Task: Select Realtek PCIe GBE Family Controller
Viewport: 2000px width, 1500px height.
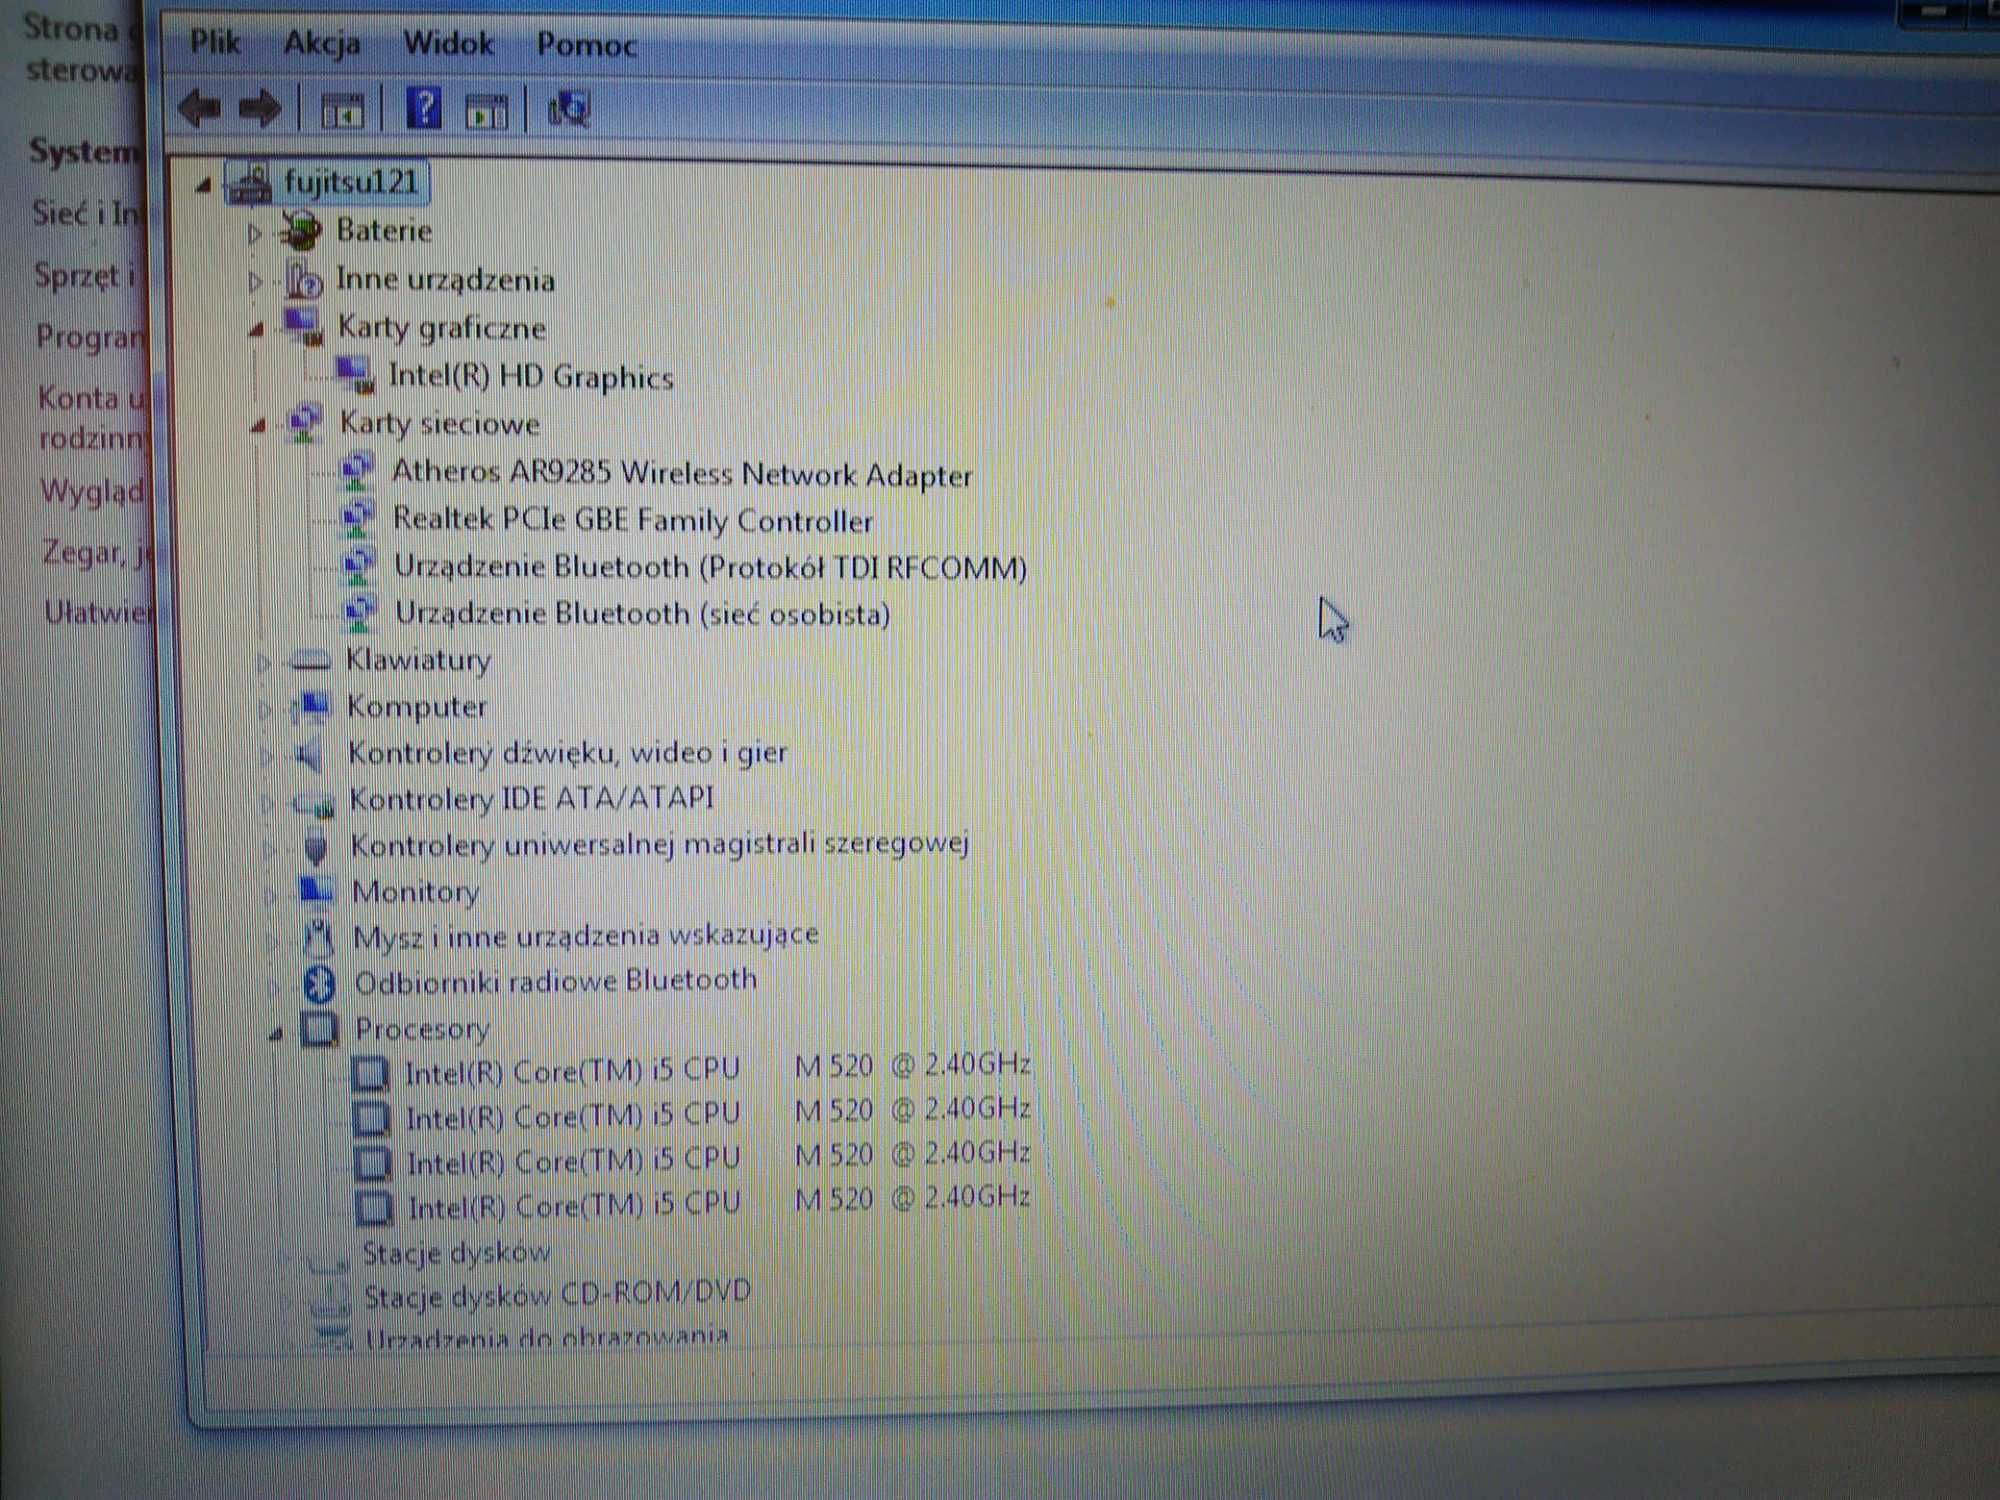Action: [x=633, y=520]
